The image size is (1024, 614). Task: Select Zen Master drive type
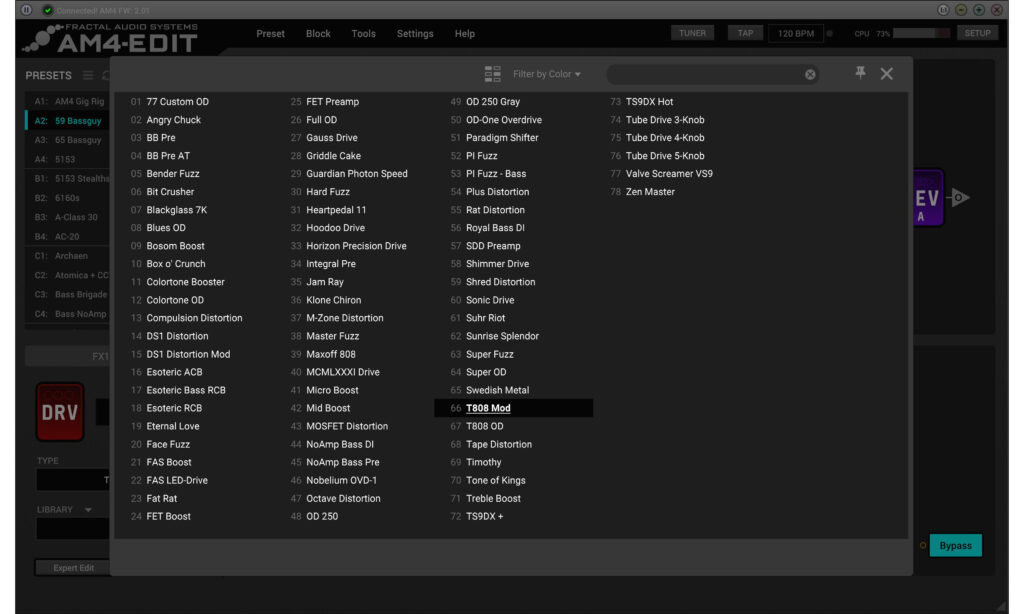click(x=650, y=192)
